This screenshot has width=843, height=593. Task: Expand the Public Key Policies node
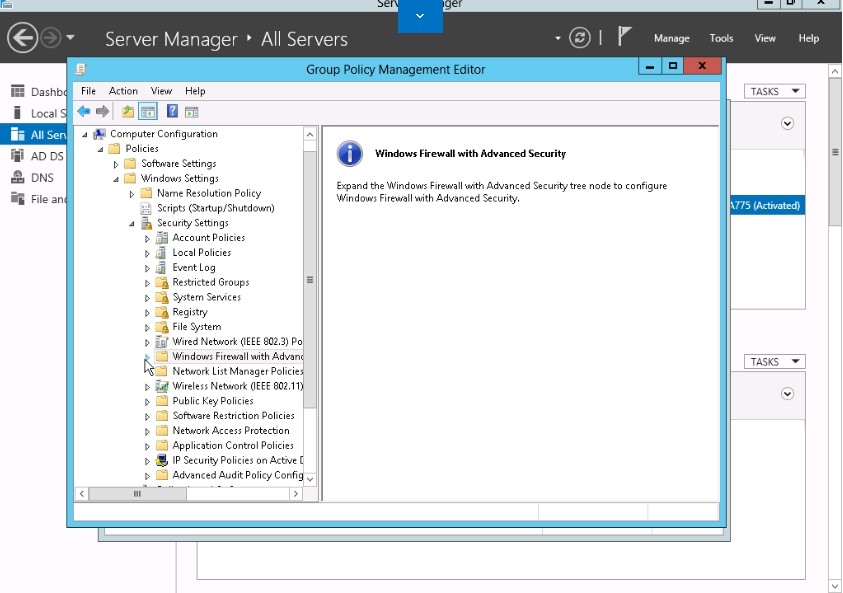click(x=147, y=402)
